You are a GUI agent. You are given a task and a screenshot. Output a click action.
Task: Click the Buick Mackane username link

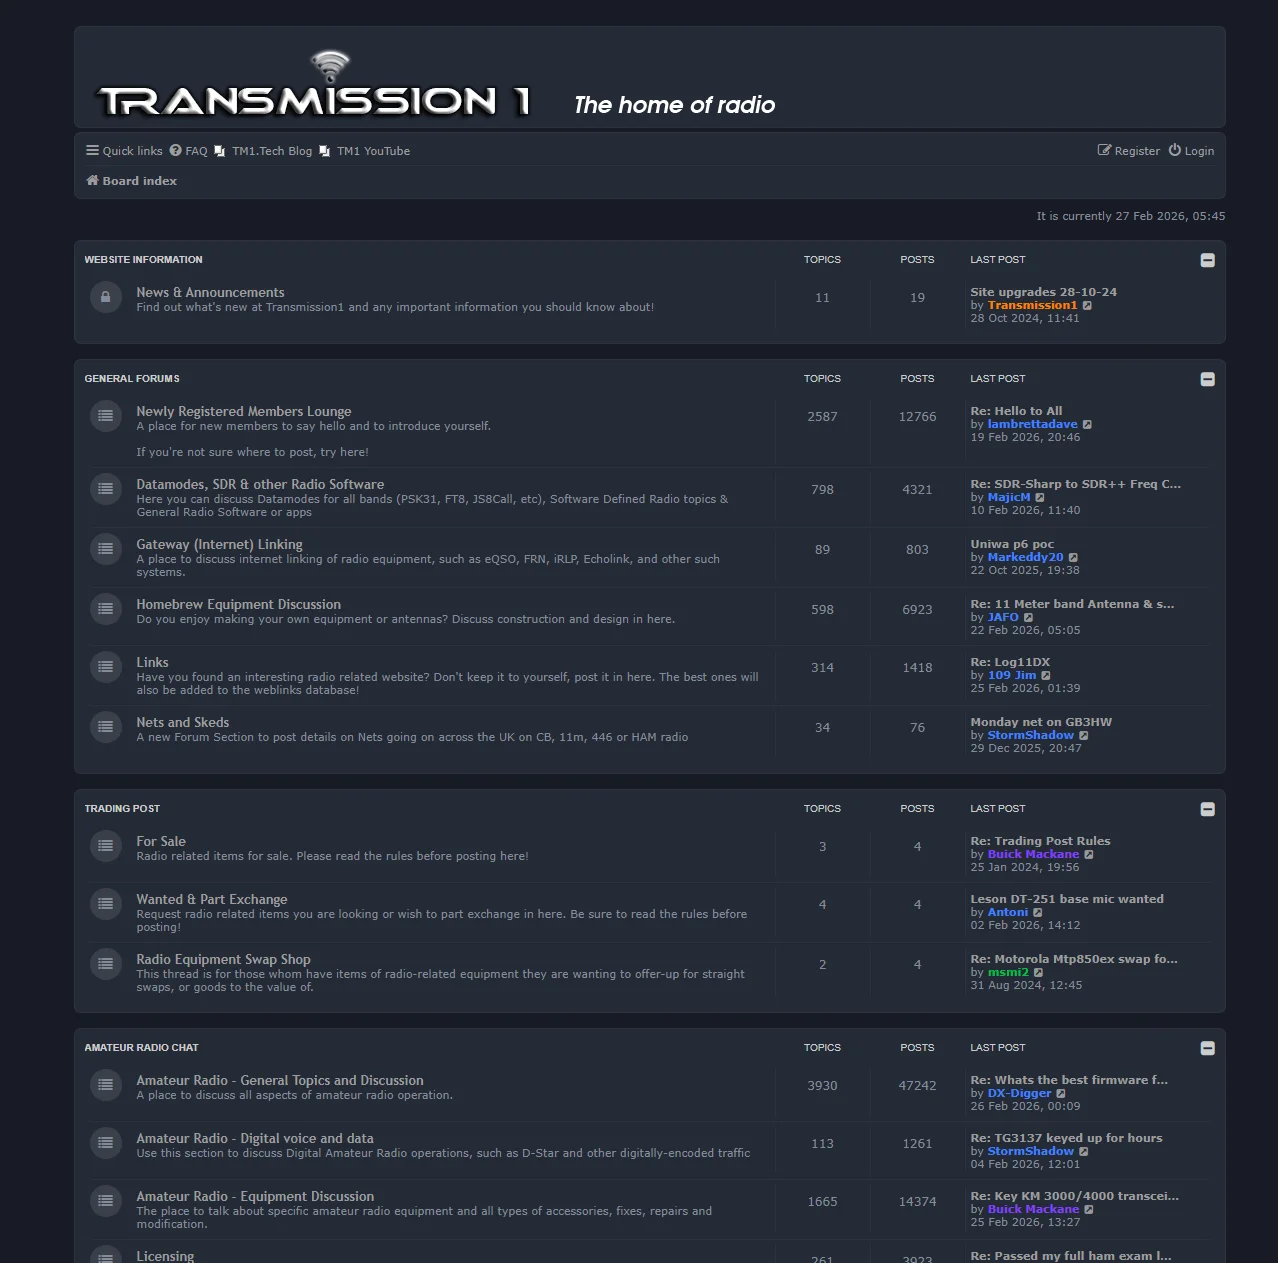[1032, 853]
